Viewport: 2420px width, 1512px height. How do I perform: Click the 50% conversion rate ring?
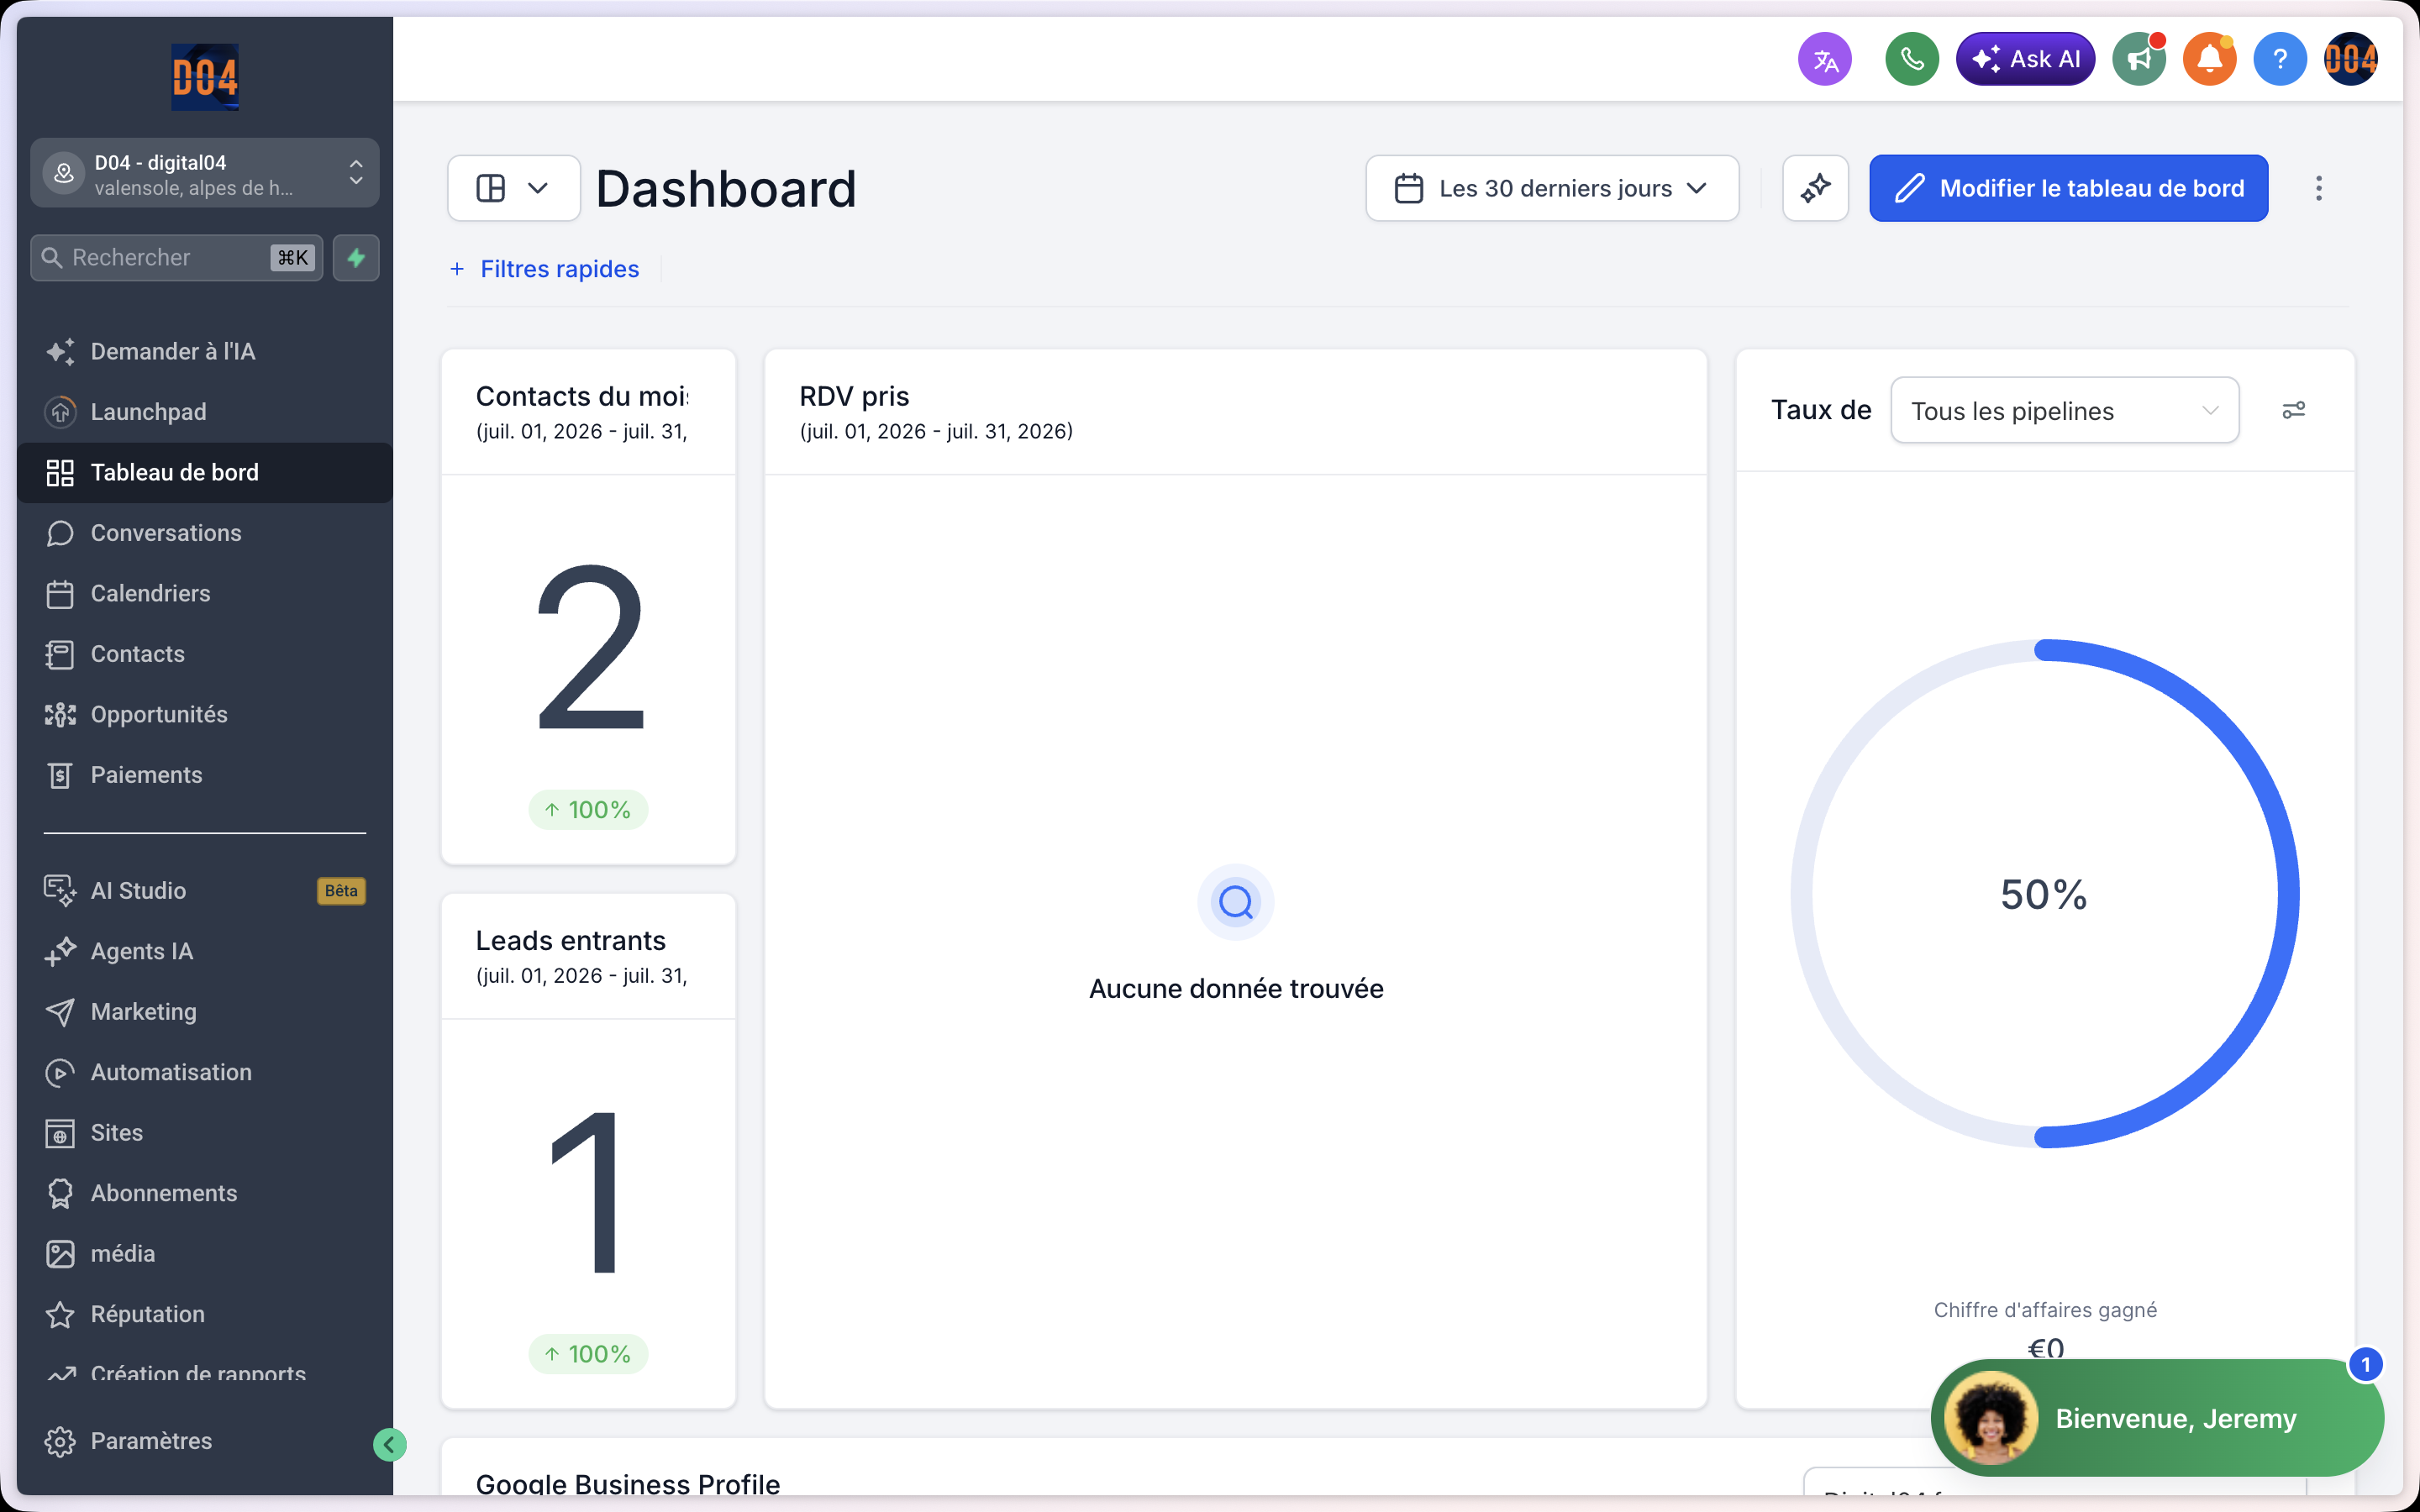[2044, 893]
